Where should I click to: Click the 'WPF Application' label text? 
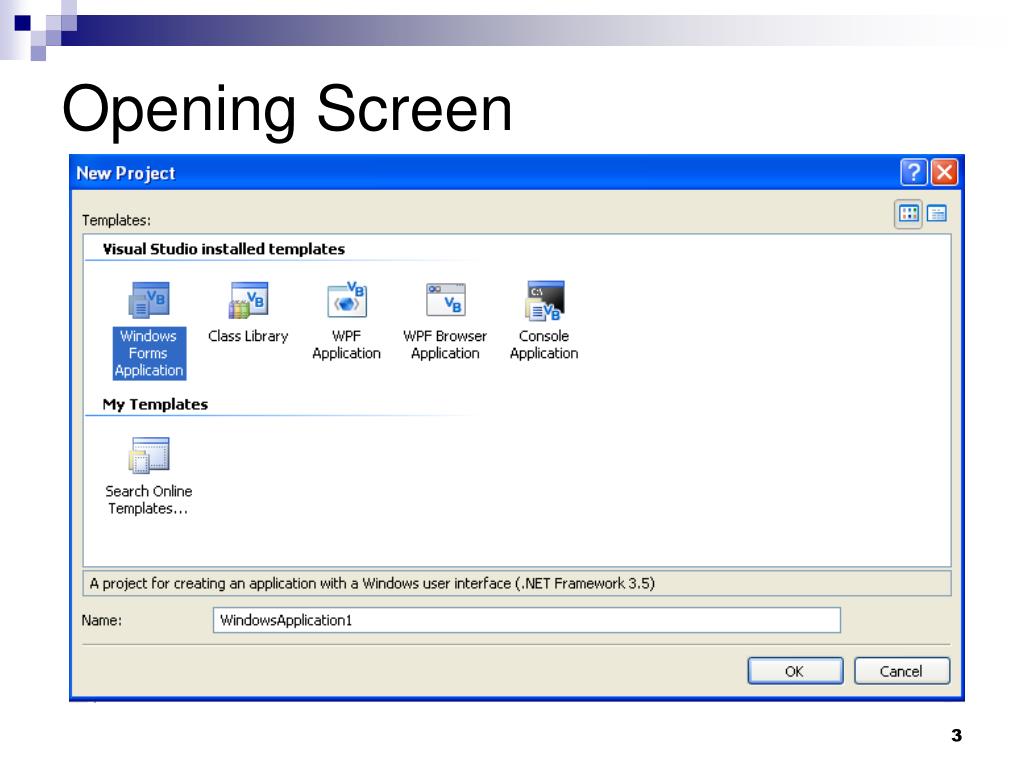pos(347,345)
